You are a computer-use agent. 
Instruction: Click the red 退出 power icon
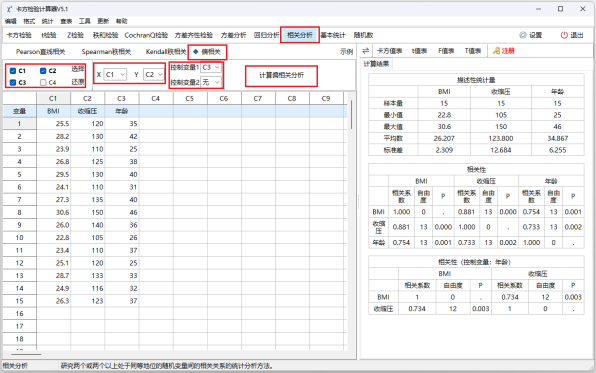click(x=564, y=35)
